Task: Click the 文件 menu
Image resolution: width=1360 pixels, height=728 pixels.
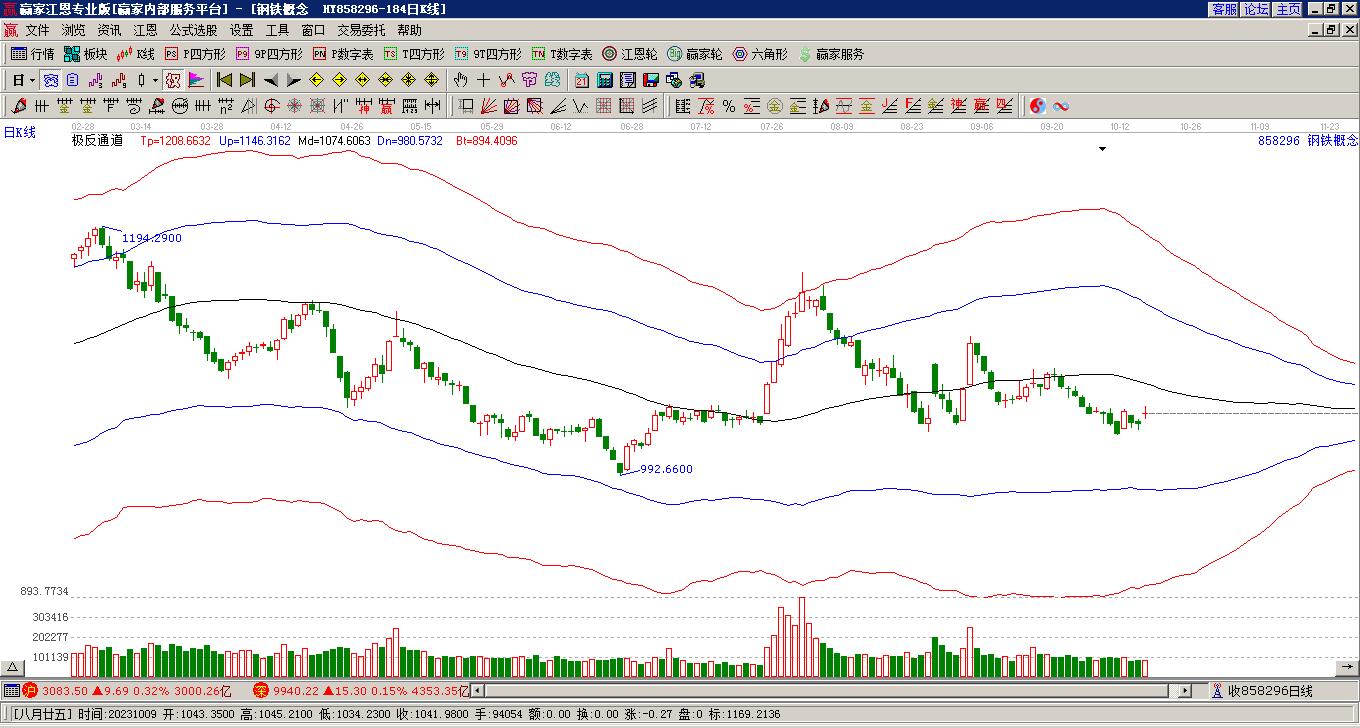Action: click(38, 30)
